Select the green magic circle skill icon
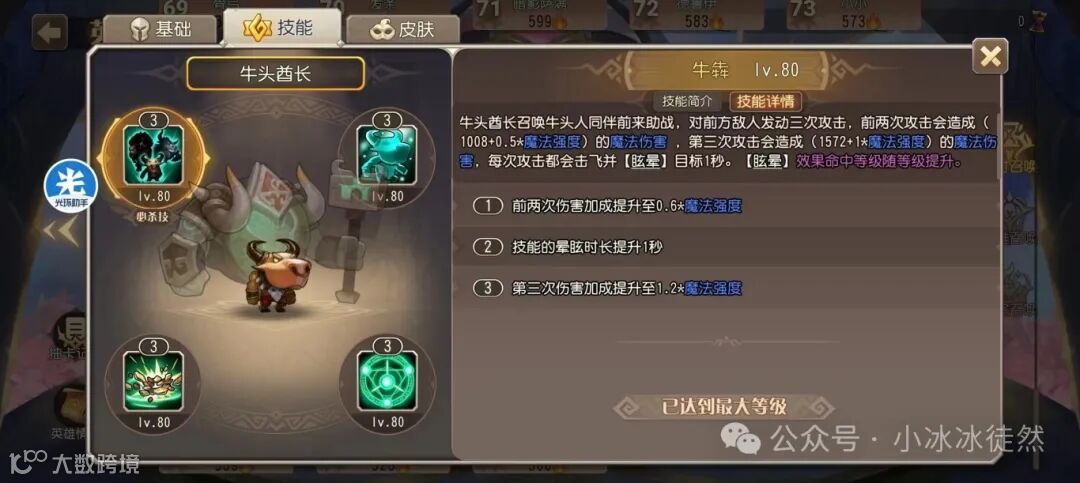 click(387, 382)
